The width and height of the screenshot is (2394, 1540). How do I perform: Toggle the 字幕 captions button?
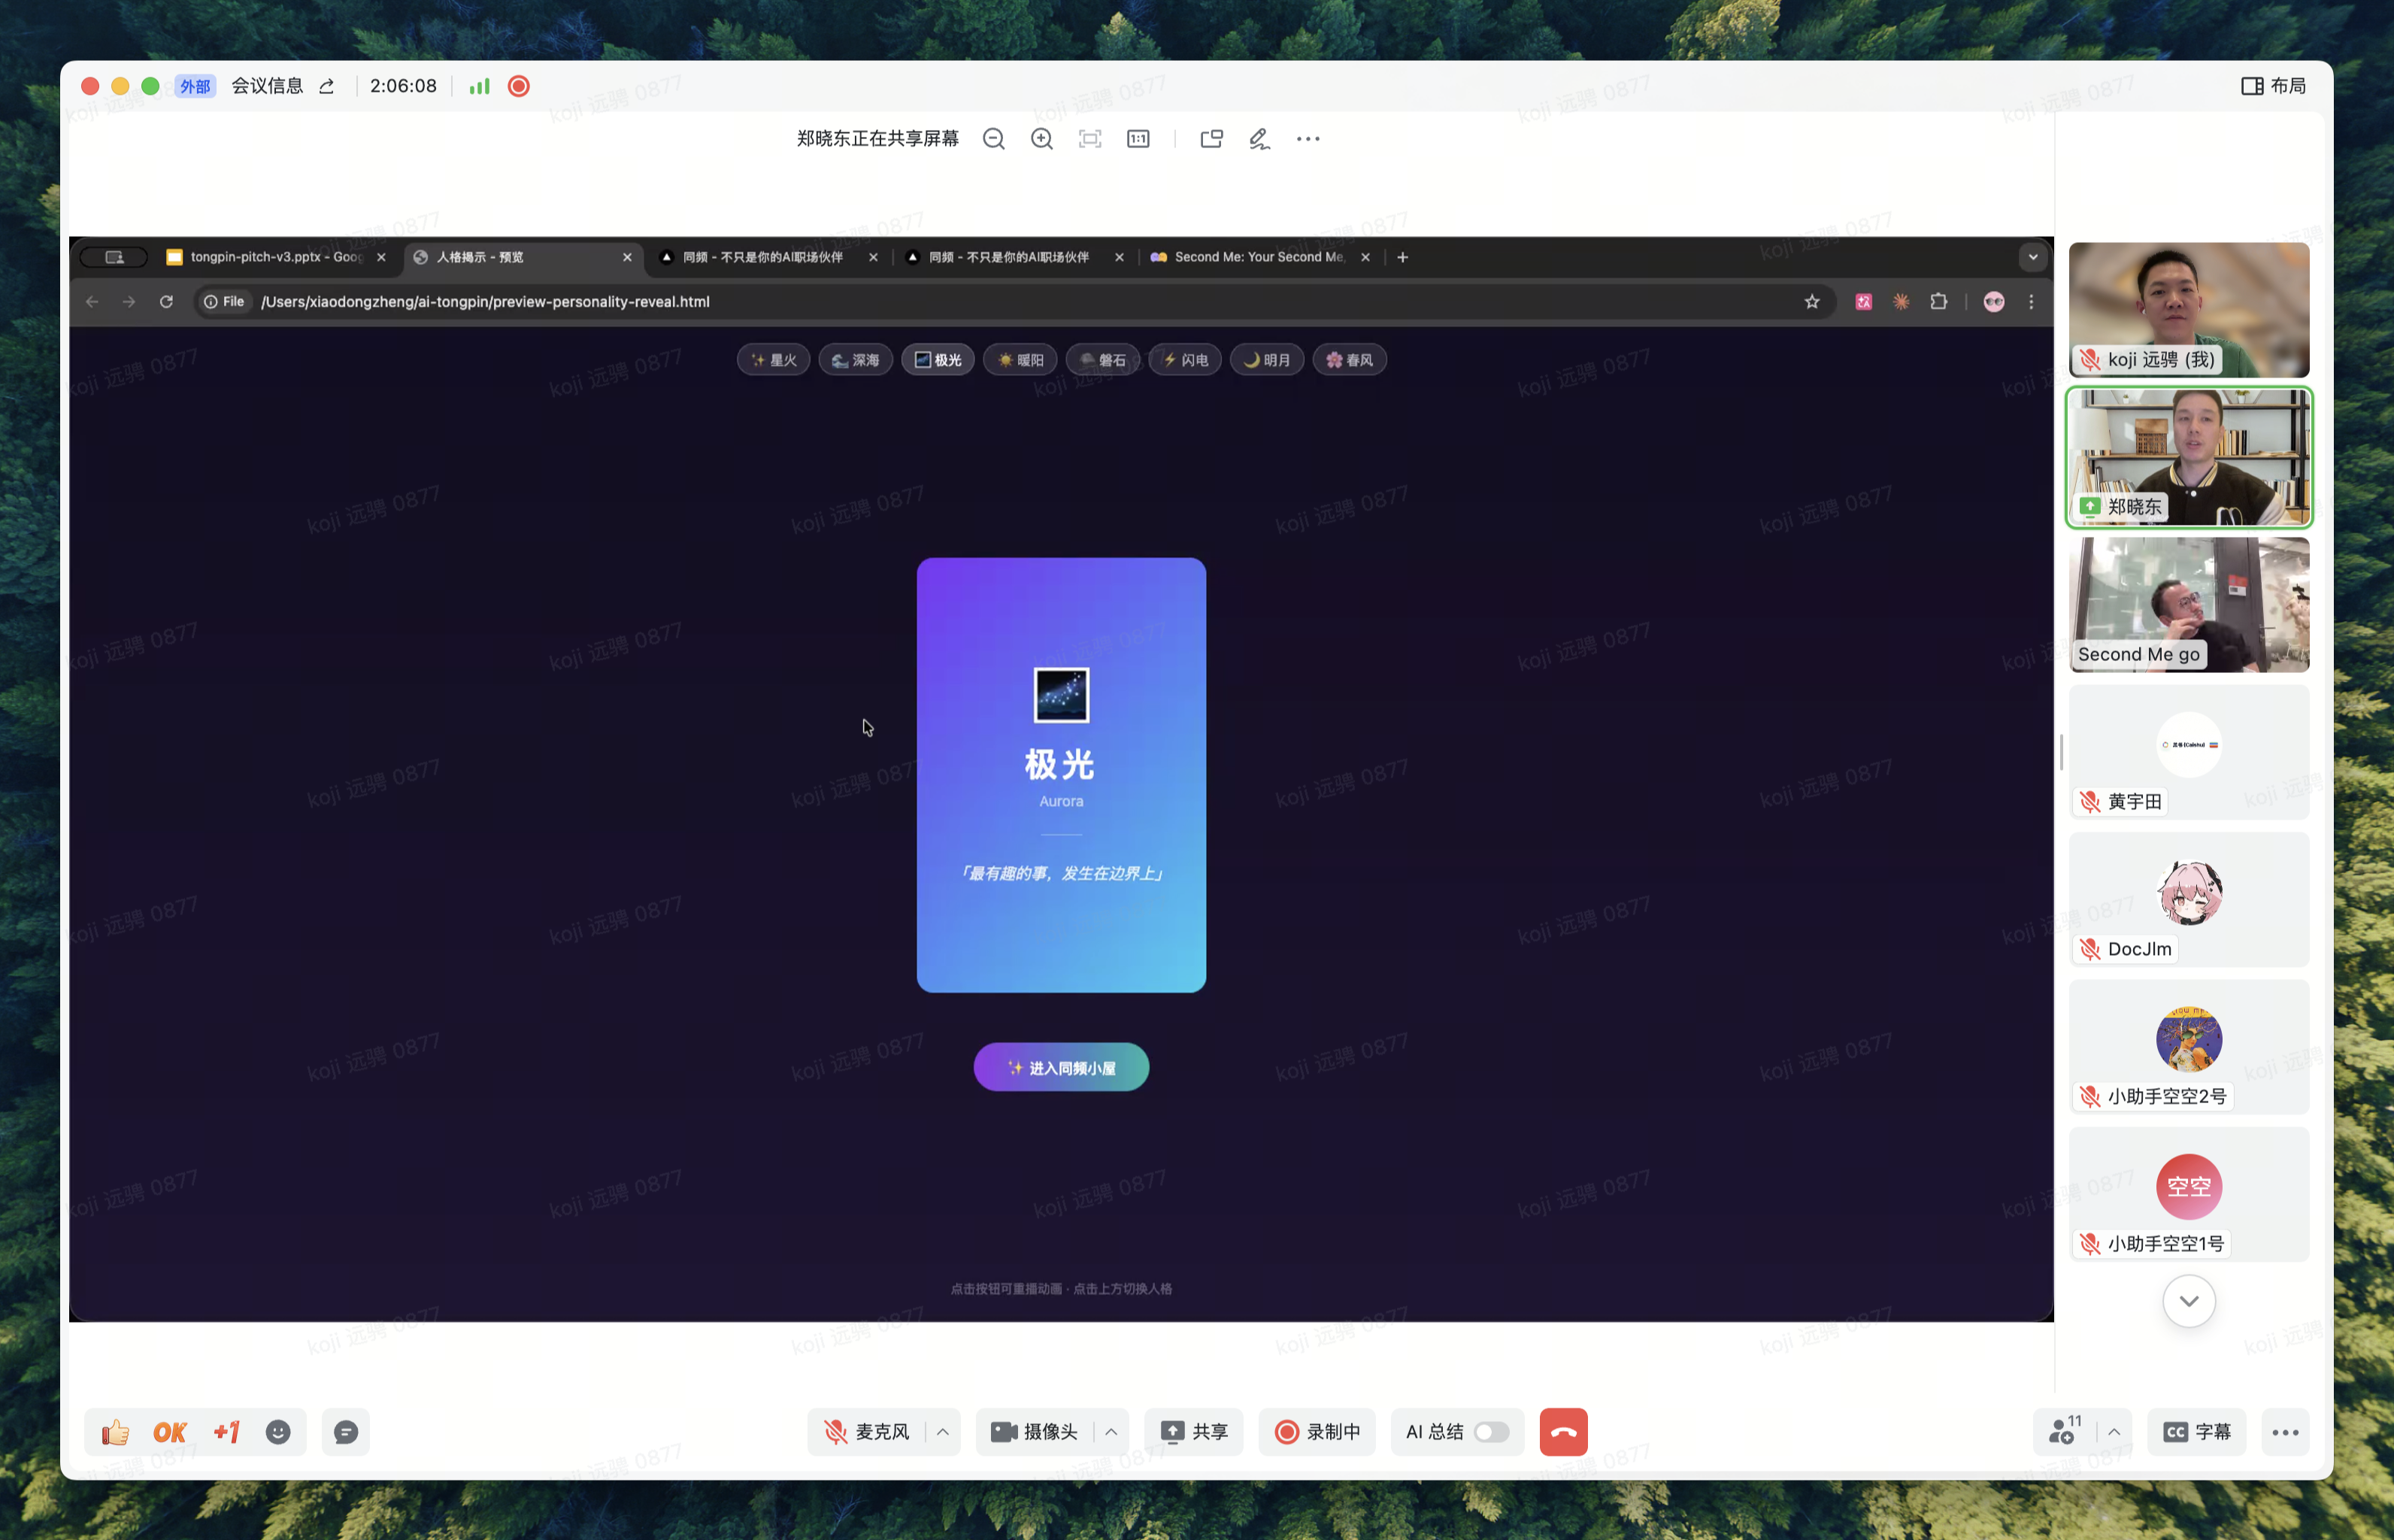[x=2196, y=1432]
